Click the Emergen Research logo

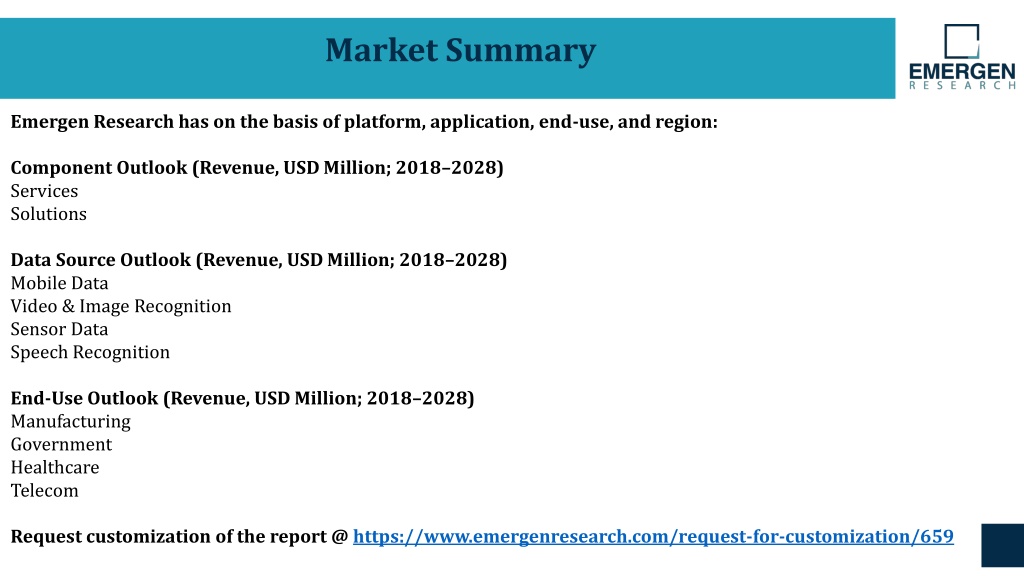[962, 57]
